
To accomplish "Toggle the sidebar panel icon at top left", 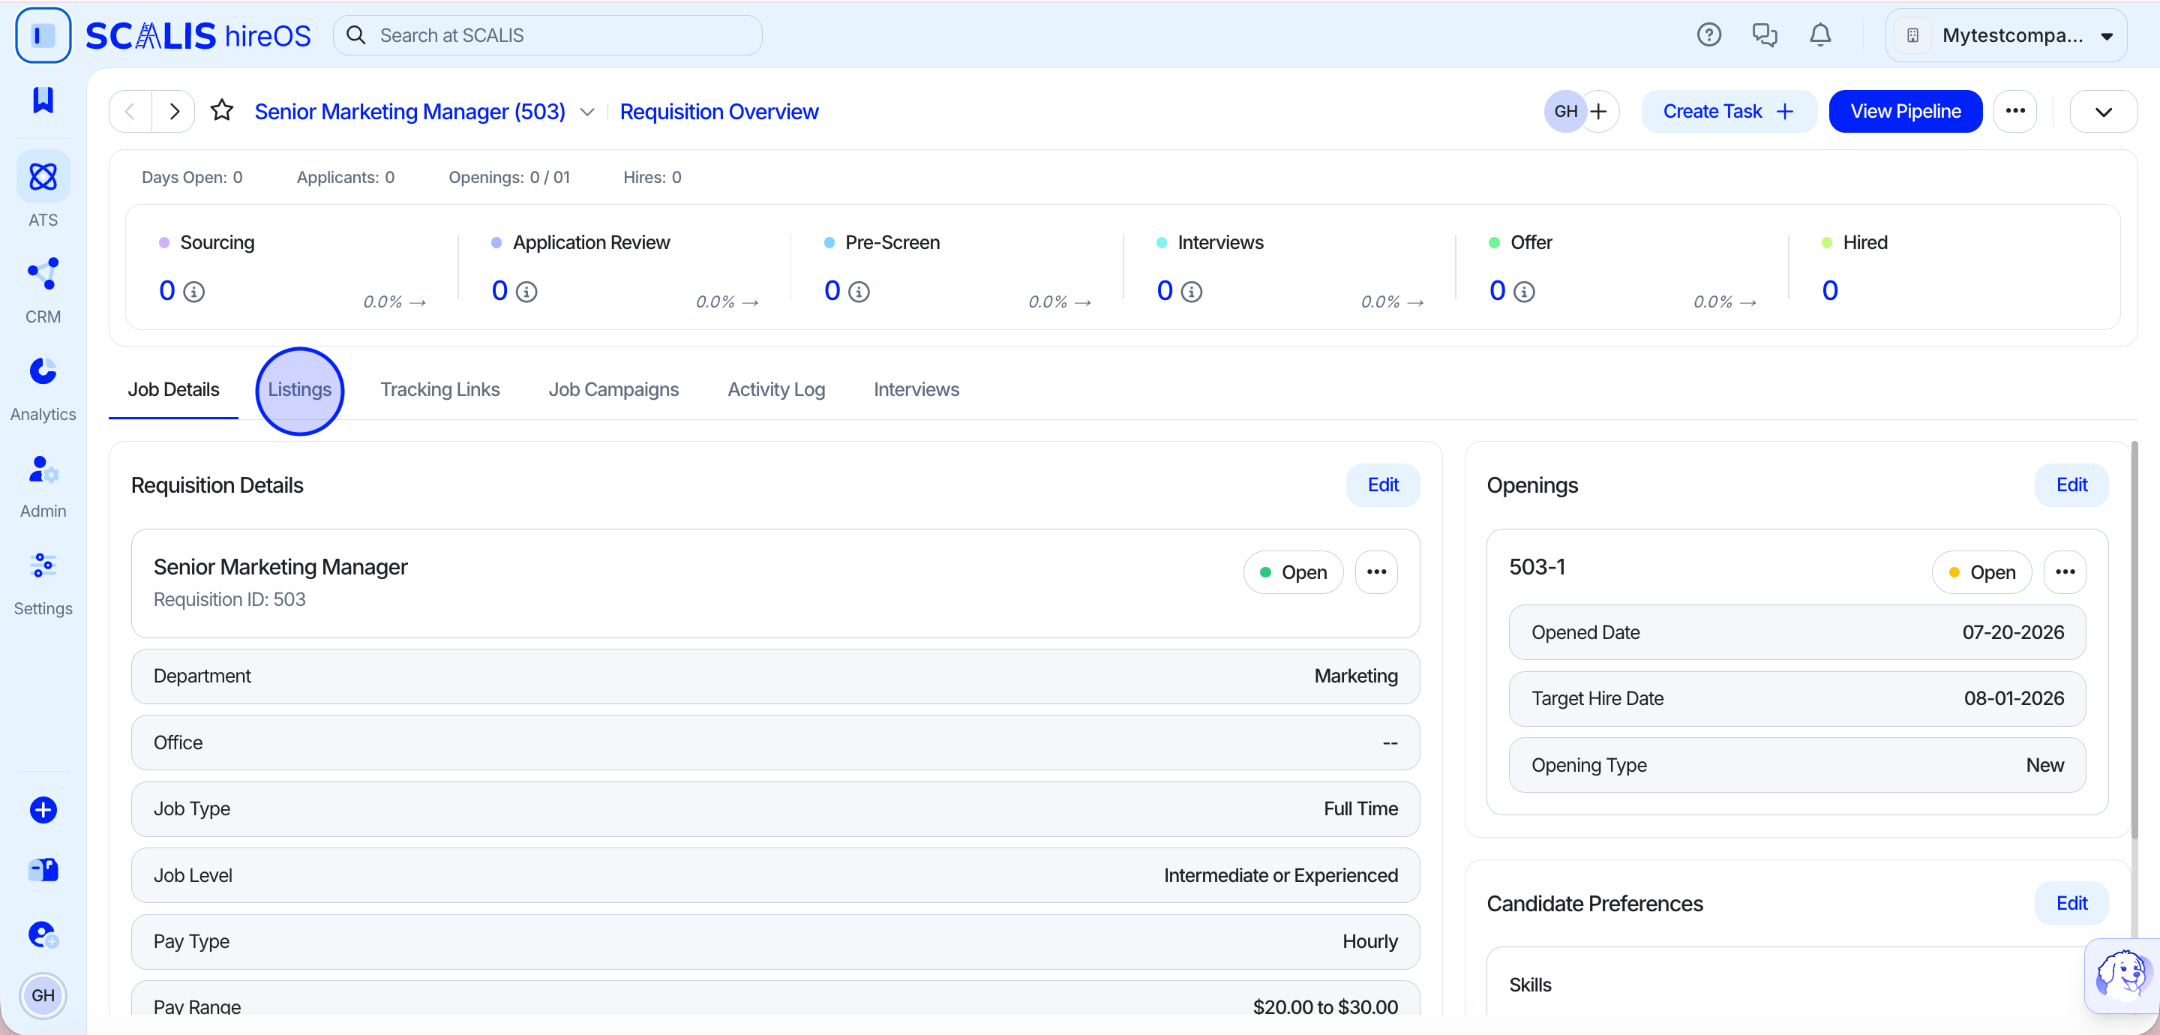I will [x=43, y=36].
